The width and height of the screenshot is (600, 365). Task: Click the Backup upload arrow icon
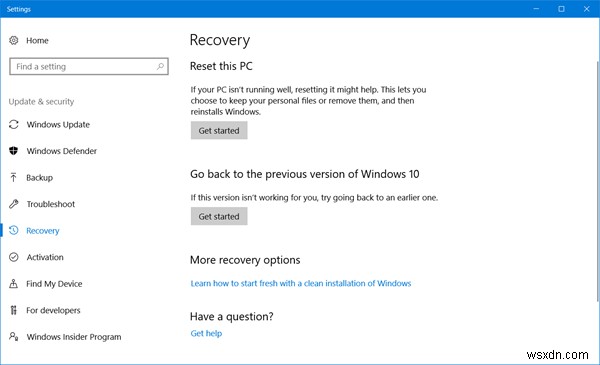click(14, 178)
